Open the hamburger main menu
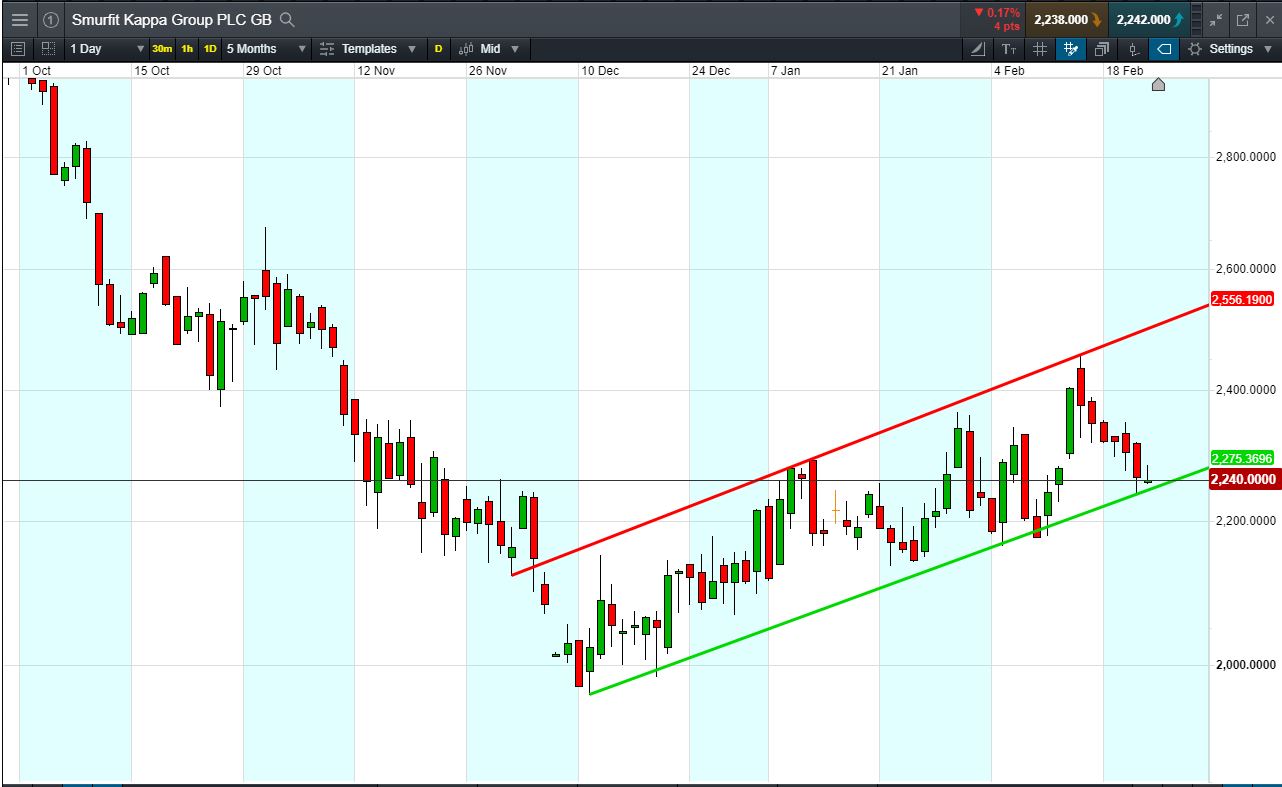1282x787 pixels. [20, 19]
